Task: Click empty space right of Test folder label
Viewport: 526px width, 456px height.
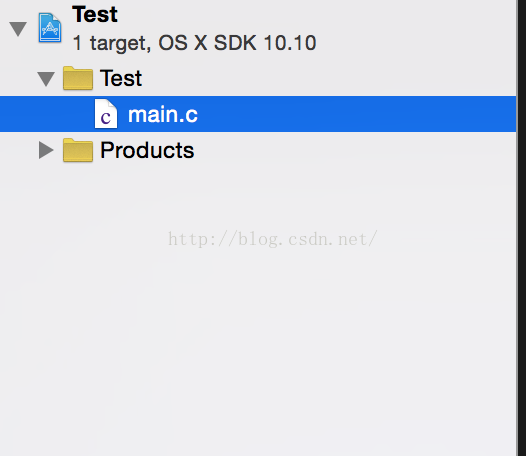Action: click(x=329, y=78)
